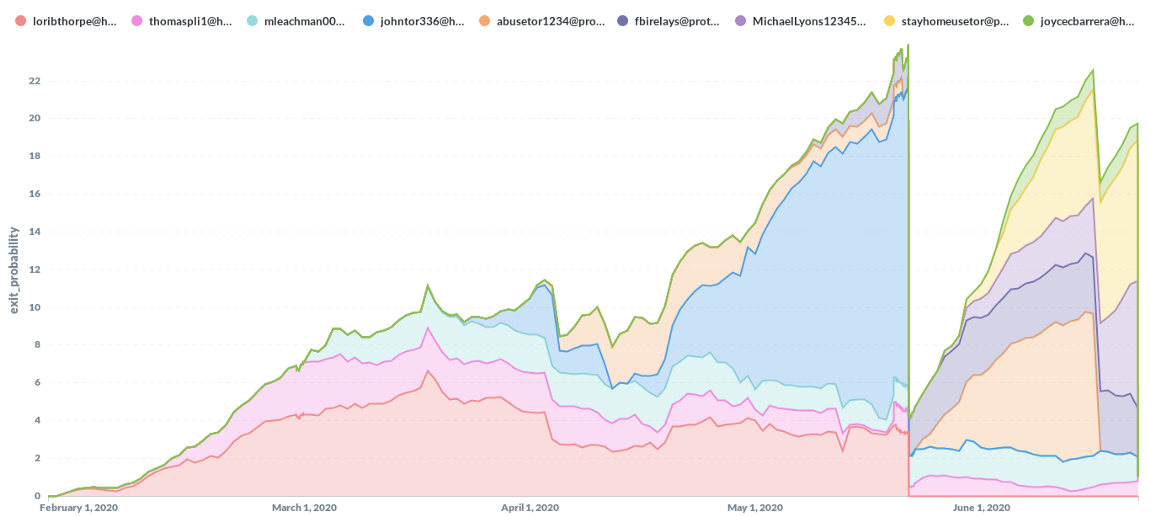Viewport: 1150px width, 516px height.
Task: Toggle the thomaspli1 series legend label
Action: click(x=191, y=20)
